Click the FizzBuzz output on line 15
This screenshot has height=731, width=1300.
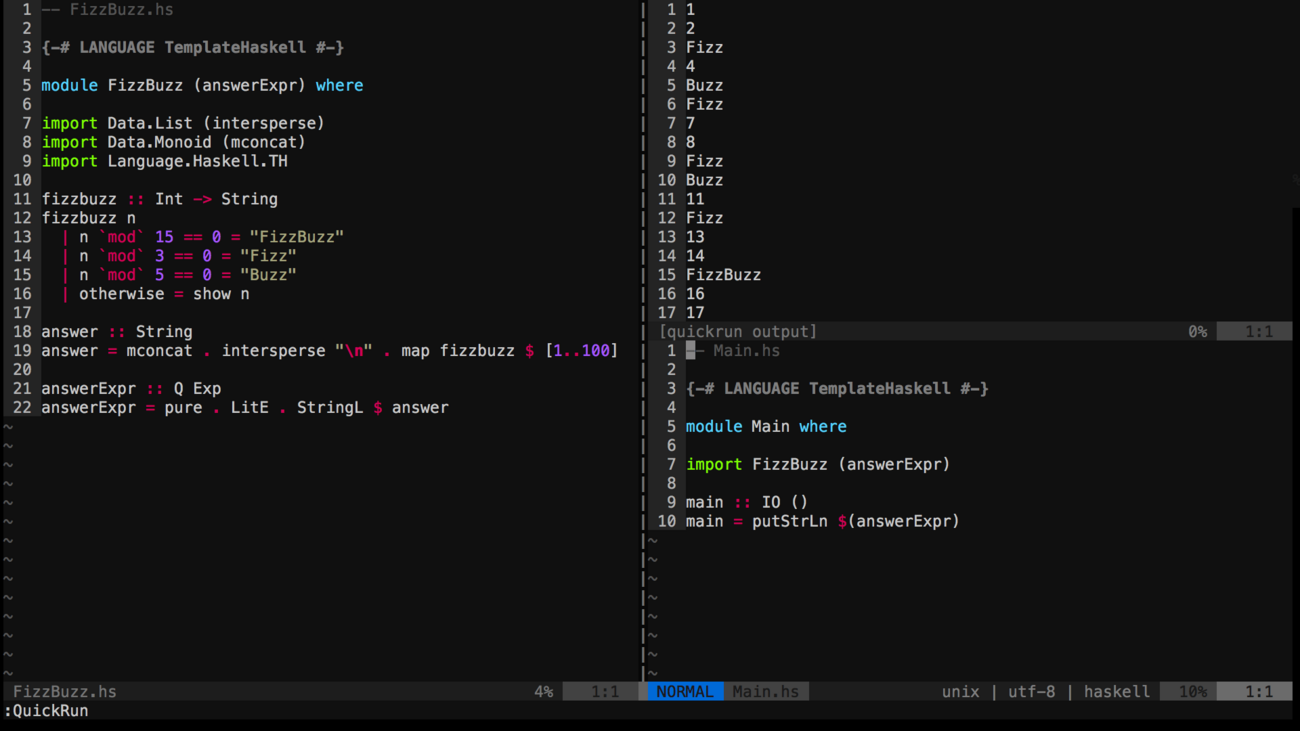coord(723,274)
